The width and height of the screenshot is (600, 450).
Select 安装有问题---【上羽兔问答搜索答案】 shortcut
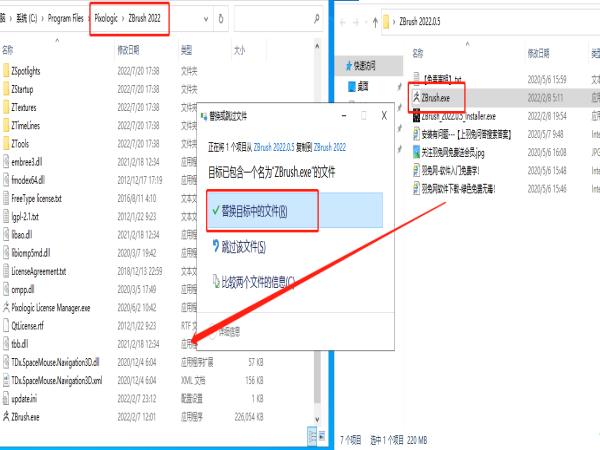click(x=466, y=134)
